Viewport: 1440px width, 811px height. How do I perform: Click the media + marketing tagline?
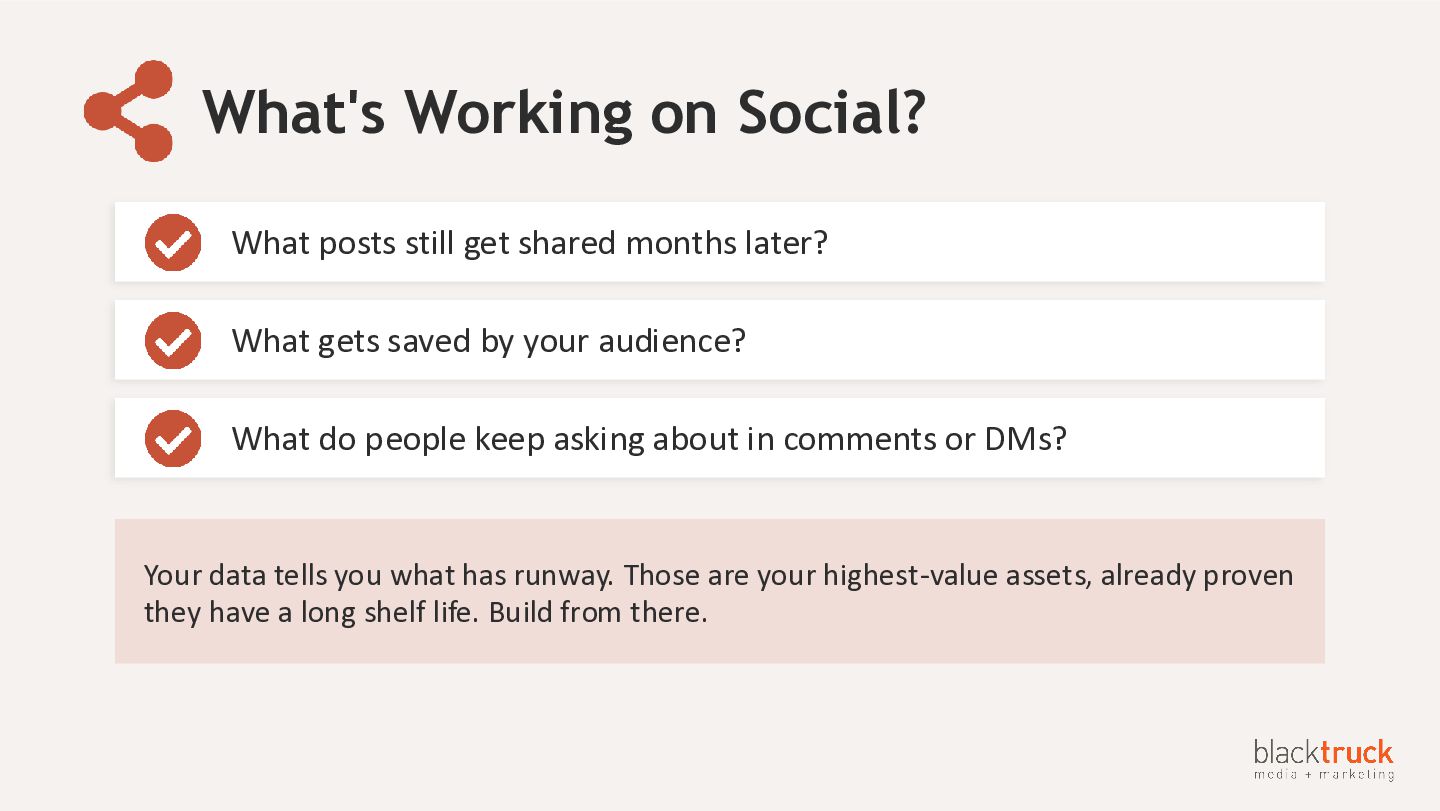[1323, 774]
